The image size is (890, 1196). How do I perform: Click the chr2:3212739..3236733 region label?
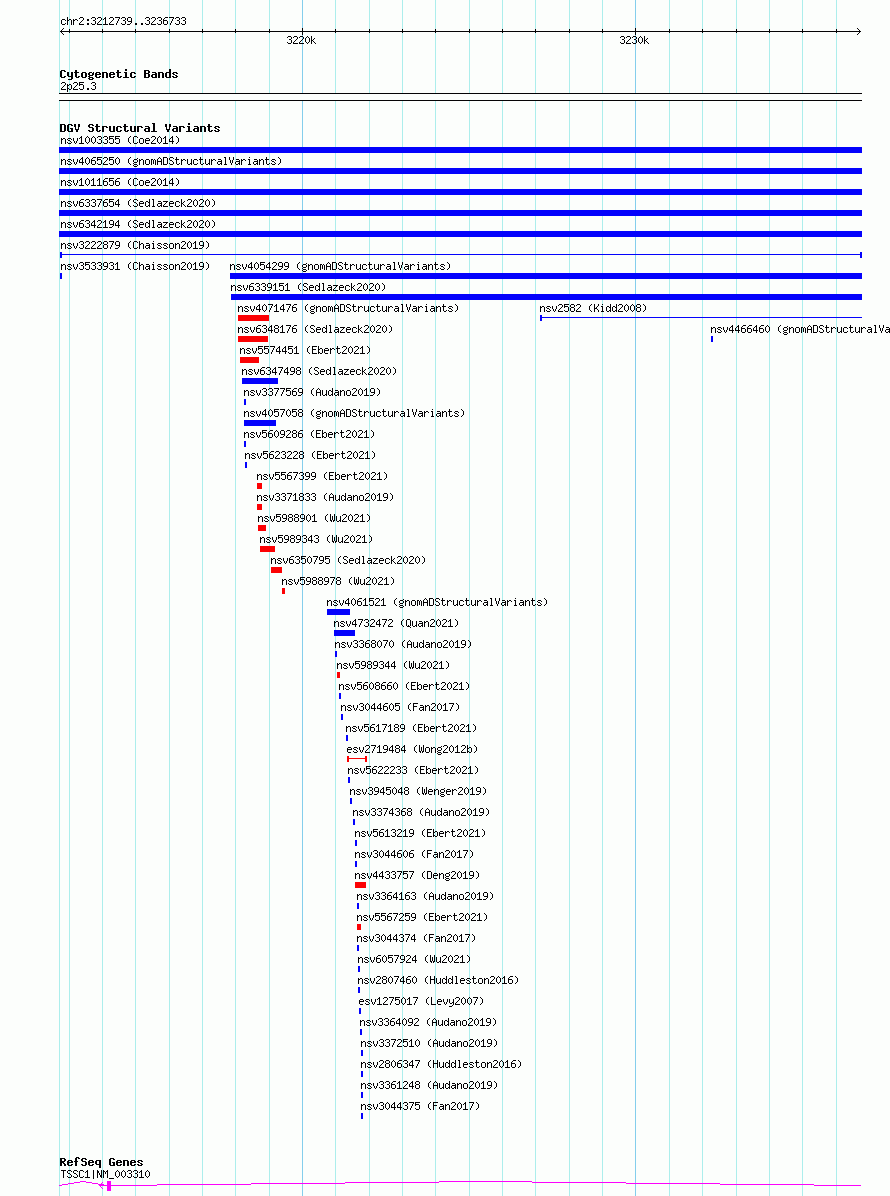pyautogui.click(x=123, y=21)
